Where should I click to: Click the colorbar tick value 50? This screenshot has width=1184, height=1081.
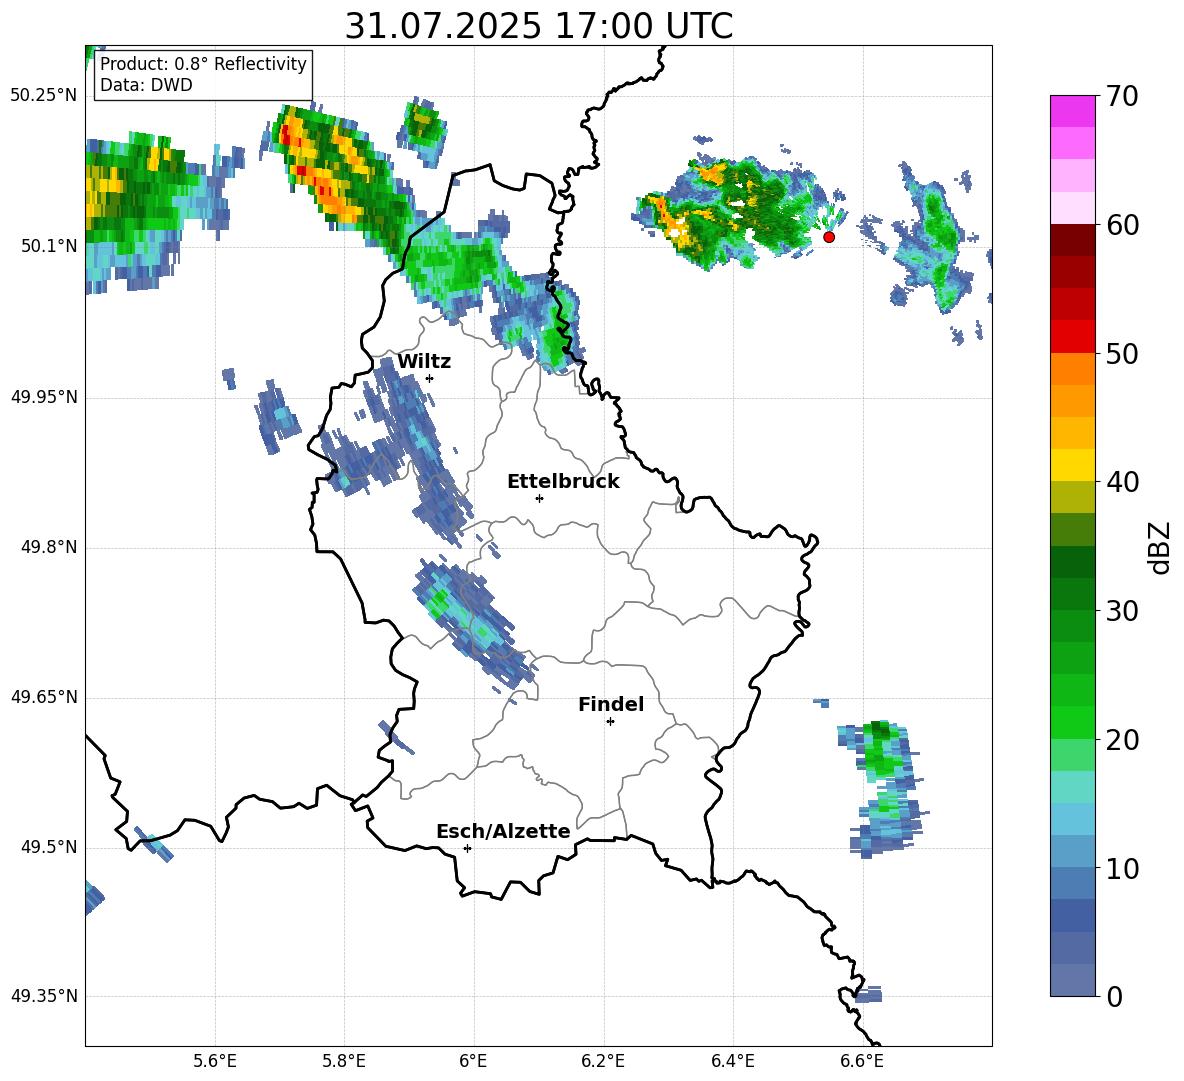1122,353
